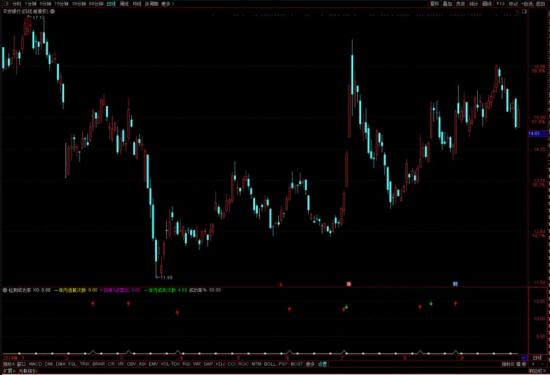This screenshot has height=375, width=550.
Task: Click the 更多 indicator list button
Action: point(310,364)
